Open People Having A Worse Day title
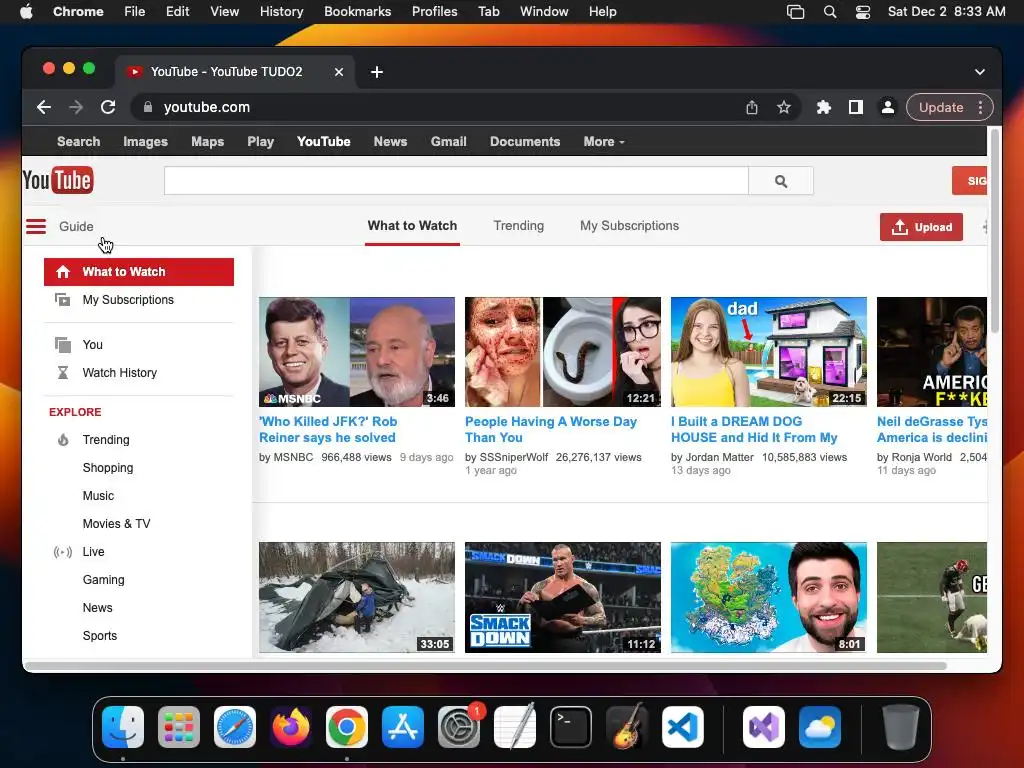Screen dimensions: 1024x768 [551, 430]
